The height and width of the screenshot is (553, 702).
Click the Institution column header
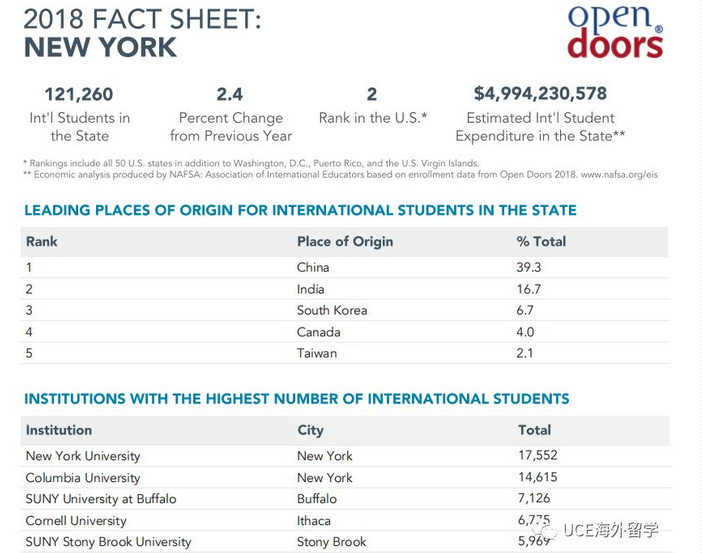59,430
